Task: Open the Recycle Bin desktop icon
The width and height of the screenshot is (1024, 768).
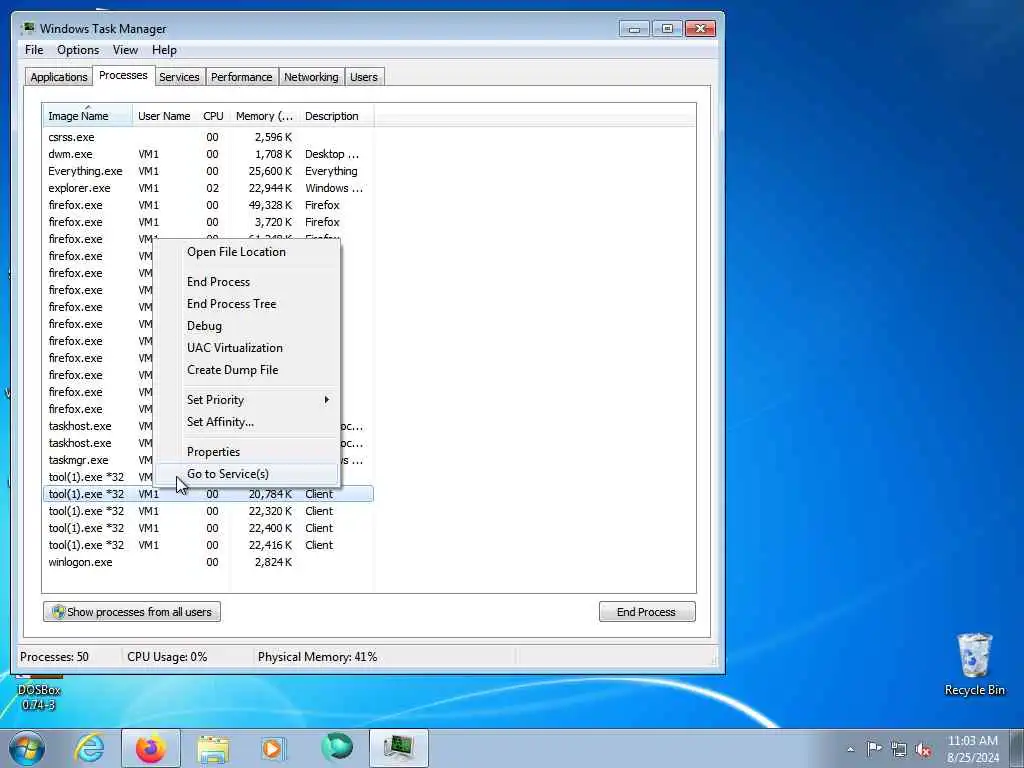Action: (x=974, y=664)
